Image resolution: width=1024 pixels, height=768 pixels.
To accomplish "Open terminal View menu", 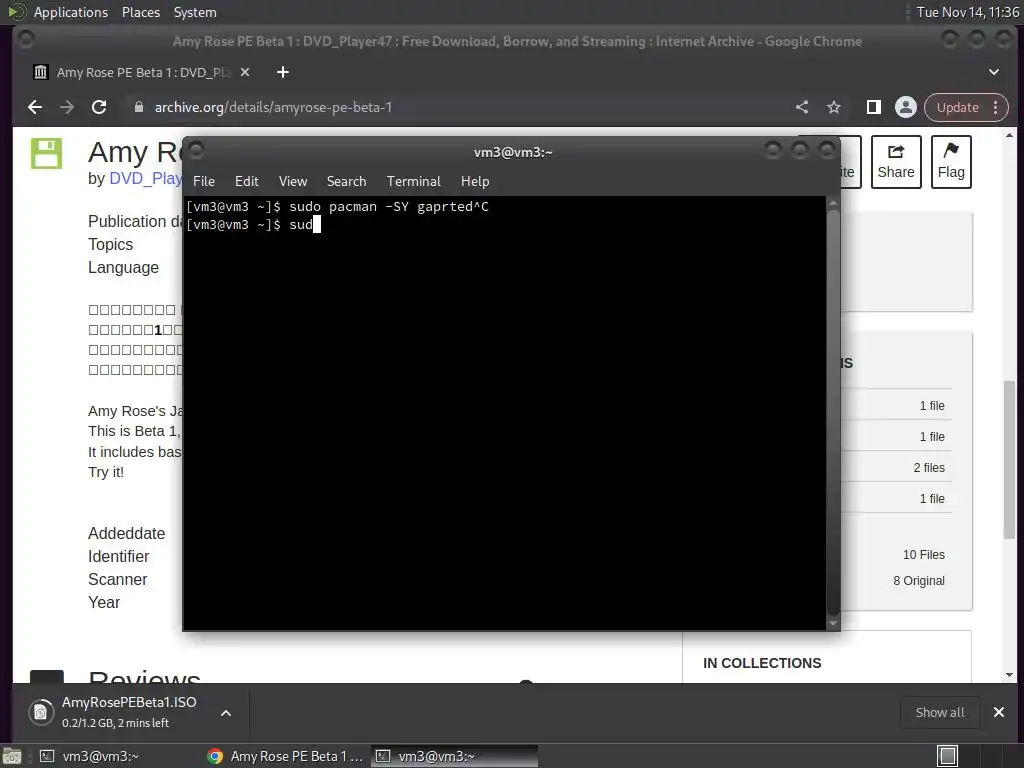I will pos(293,182).
